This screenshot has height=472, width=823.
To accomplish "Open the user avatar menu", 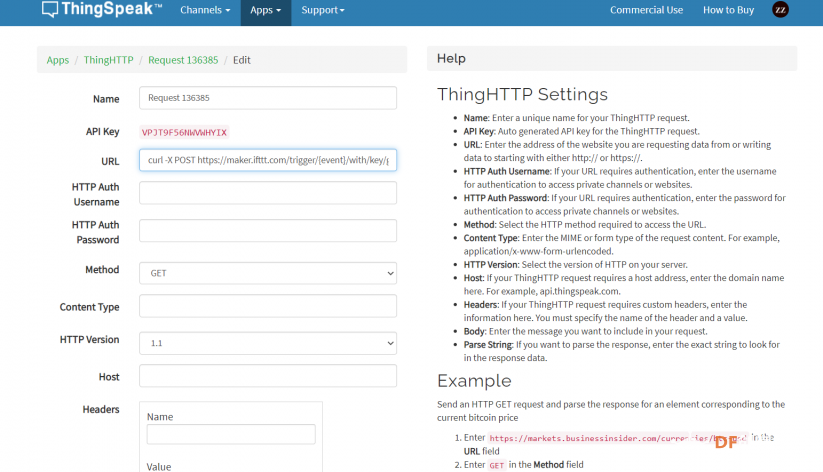I will click(780, 9).
